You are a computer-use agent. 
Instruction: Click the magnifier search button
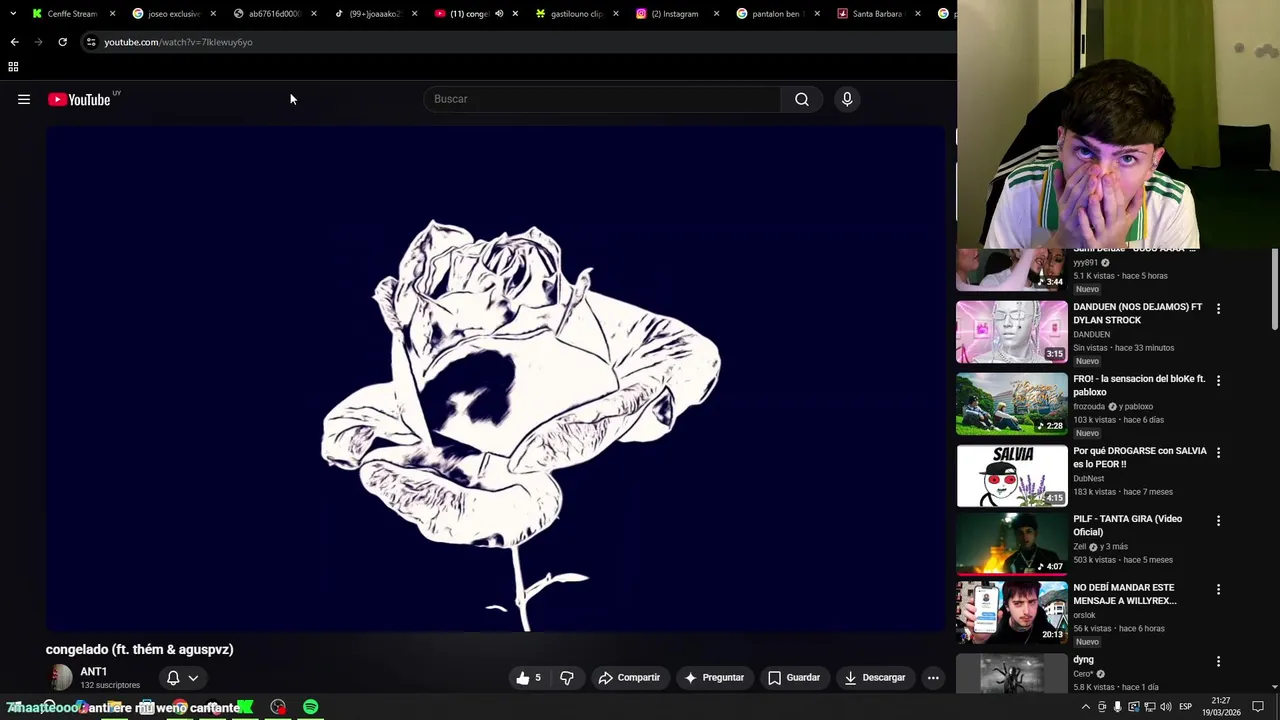point(802,99)
